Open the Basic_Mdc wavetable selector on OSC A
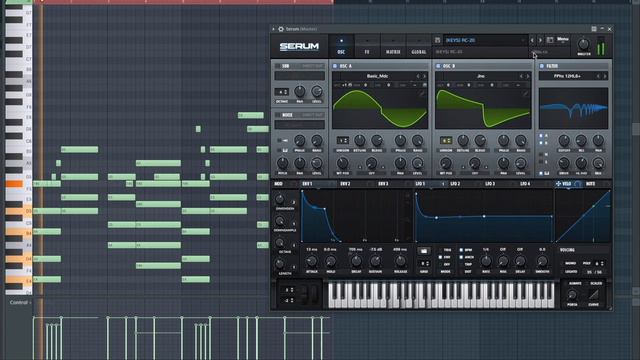Viewport: 640px width, 360px height. click(x=377, y=76)
